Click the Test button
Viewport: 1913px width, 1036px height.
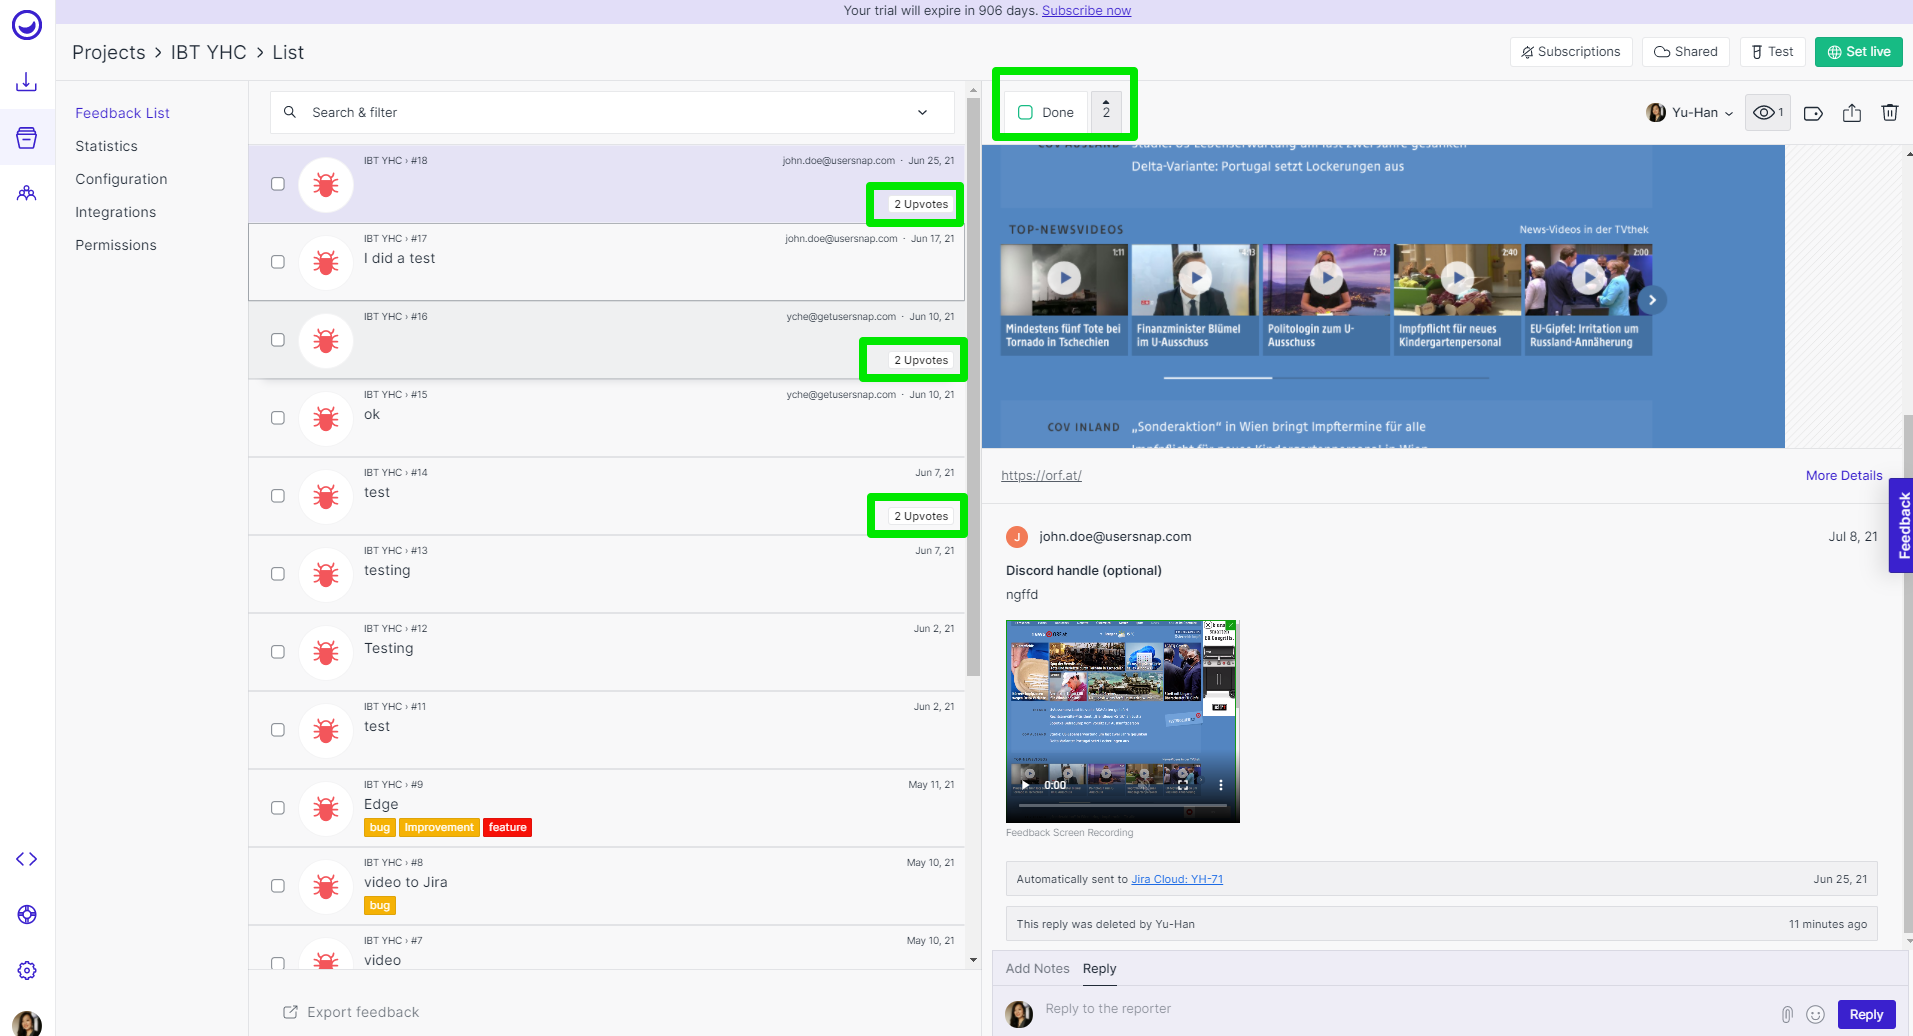[x=1773, y=52]
